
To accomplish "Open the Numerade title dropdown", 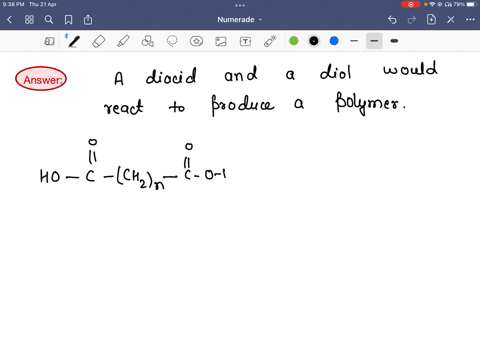I will (x=240, y=20).
